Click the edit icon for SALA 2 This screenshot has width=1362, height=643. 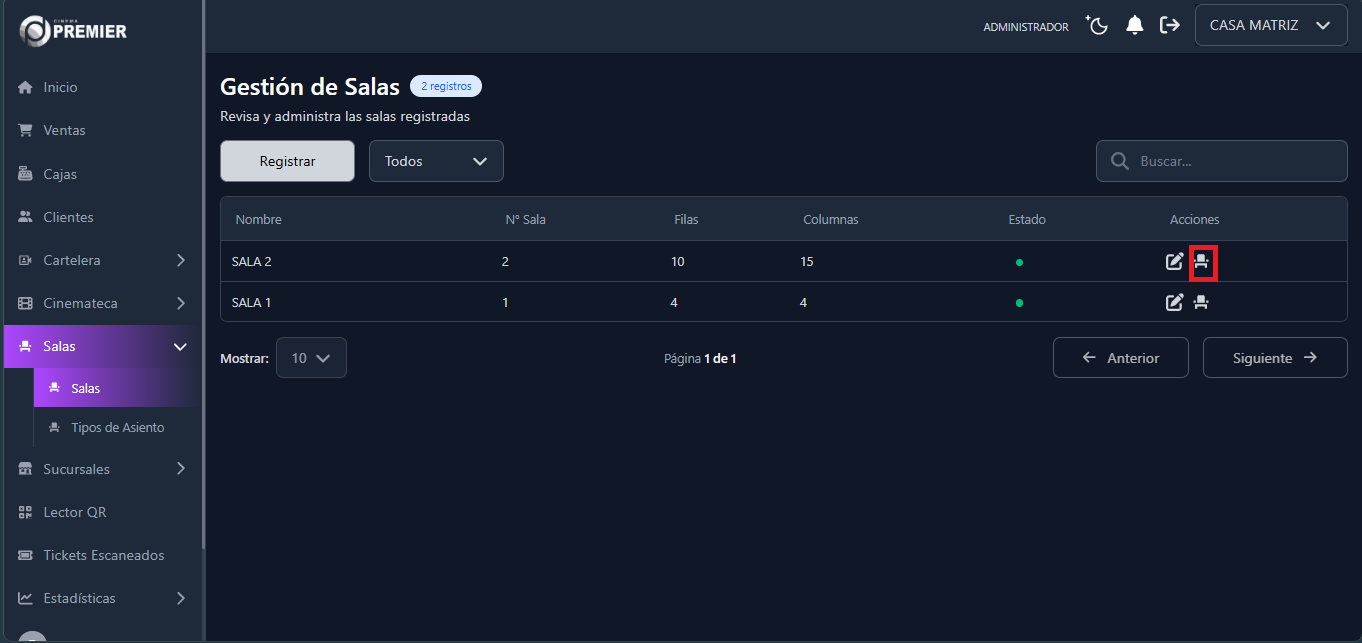pyautogui.click(x=1175, y=262)
